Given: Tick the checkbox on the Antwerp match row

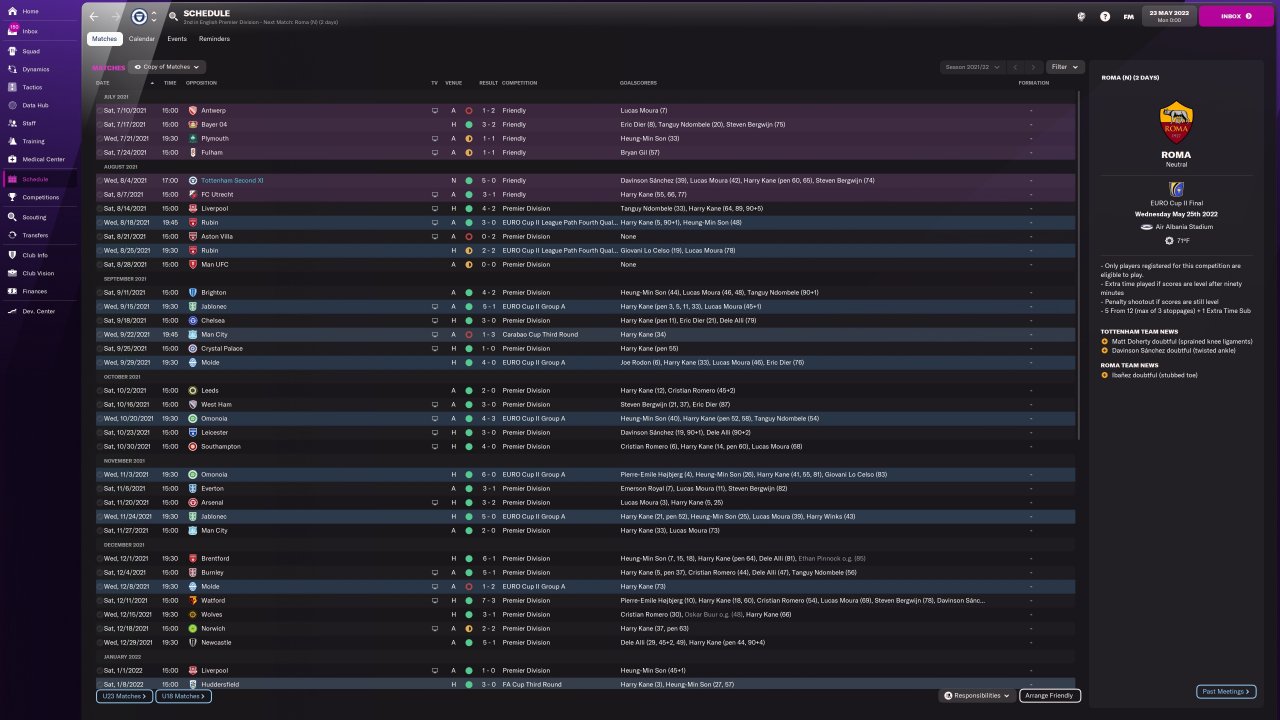Looking at the screenshot, I should pos(99,110).
